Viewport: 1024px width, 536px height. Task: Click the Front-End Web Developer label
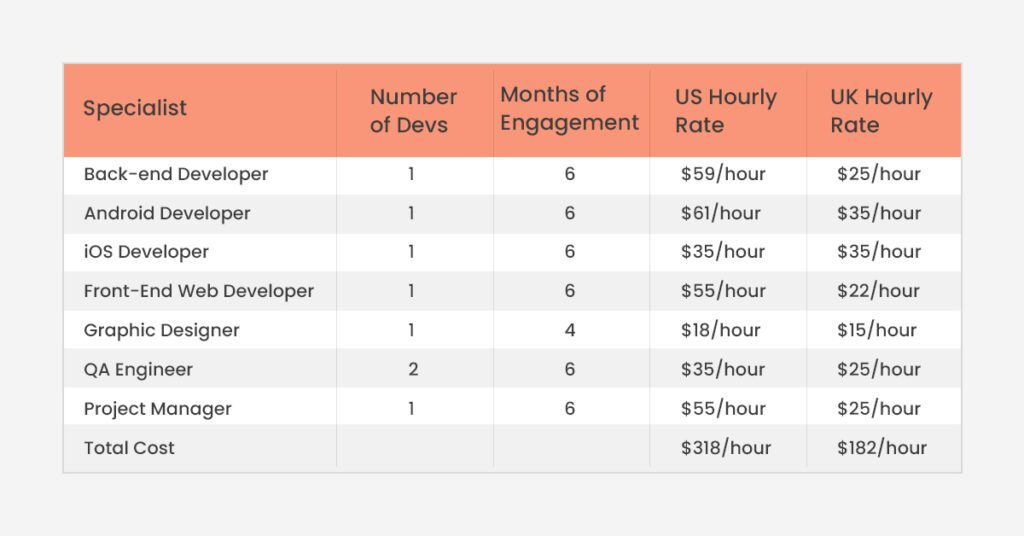[x=199, y=291]
